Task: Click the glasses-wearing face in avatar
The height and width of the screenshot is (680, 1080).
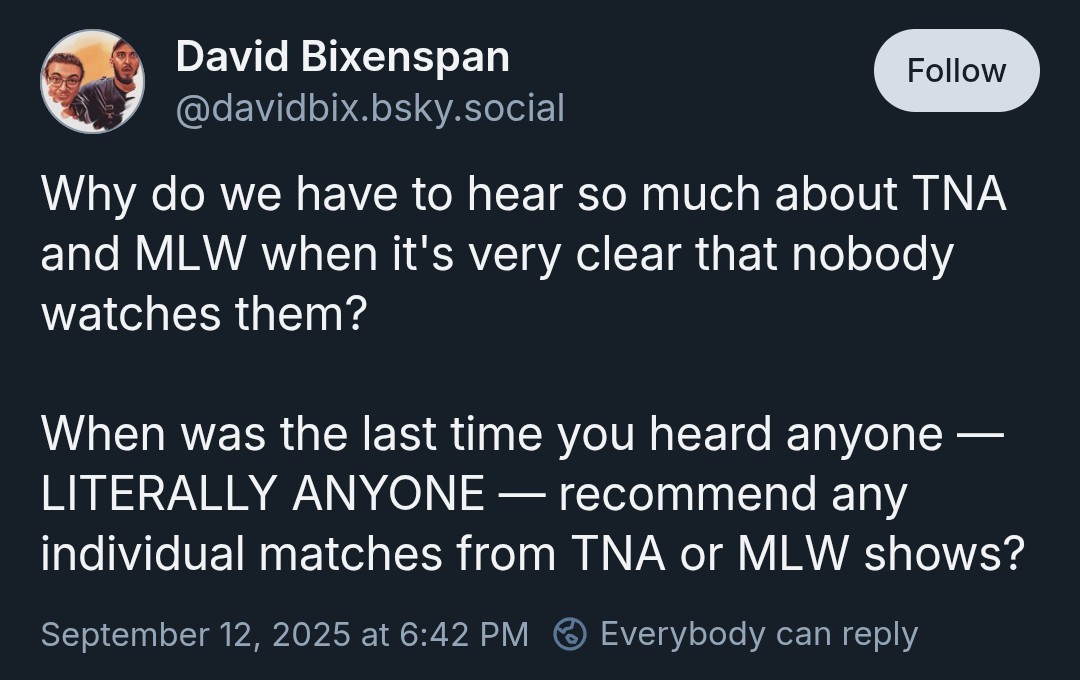Action: (x=66, y=80)
